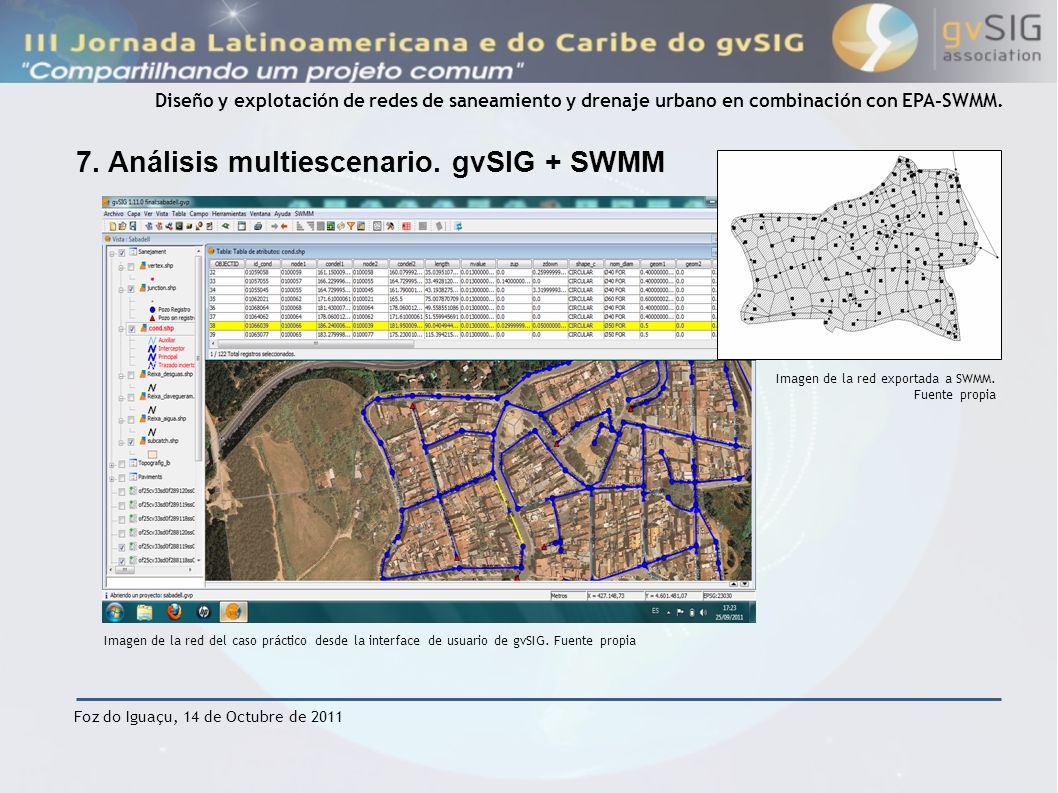Toggle the junction.shp layer checkbox
This screenshot has height=793, width=1058.
click(x=131, y=289)
